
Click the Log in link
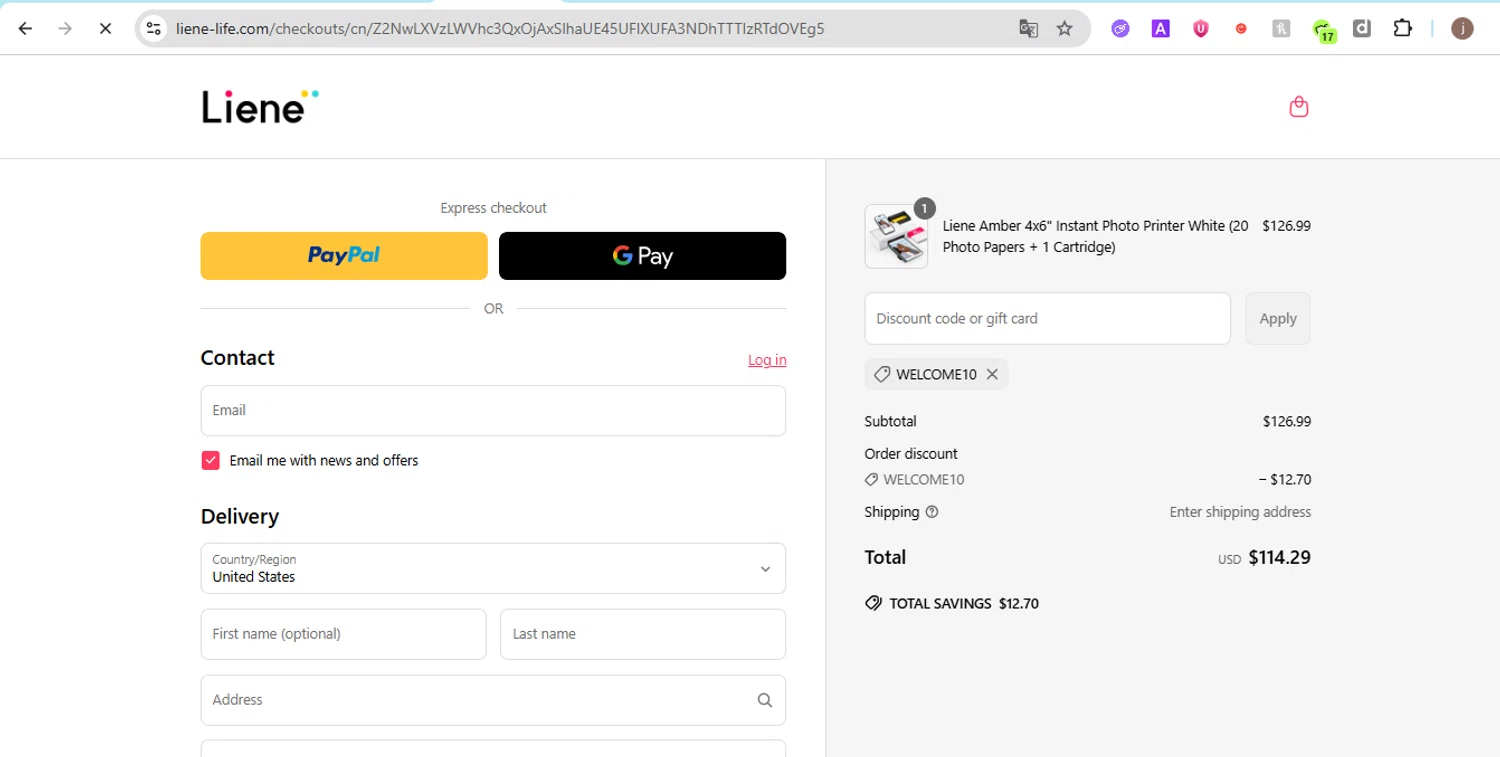pyautogui.click(x=767, y=360)
